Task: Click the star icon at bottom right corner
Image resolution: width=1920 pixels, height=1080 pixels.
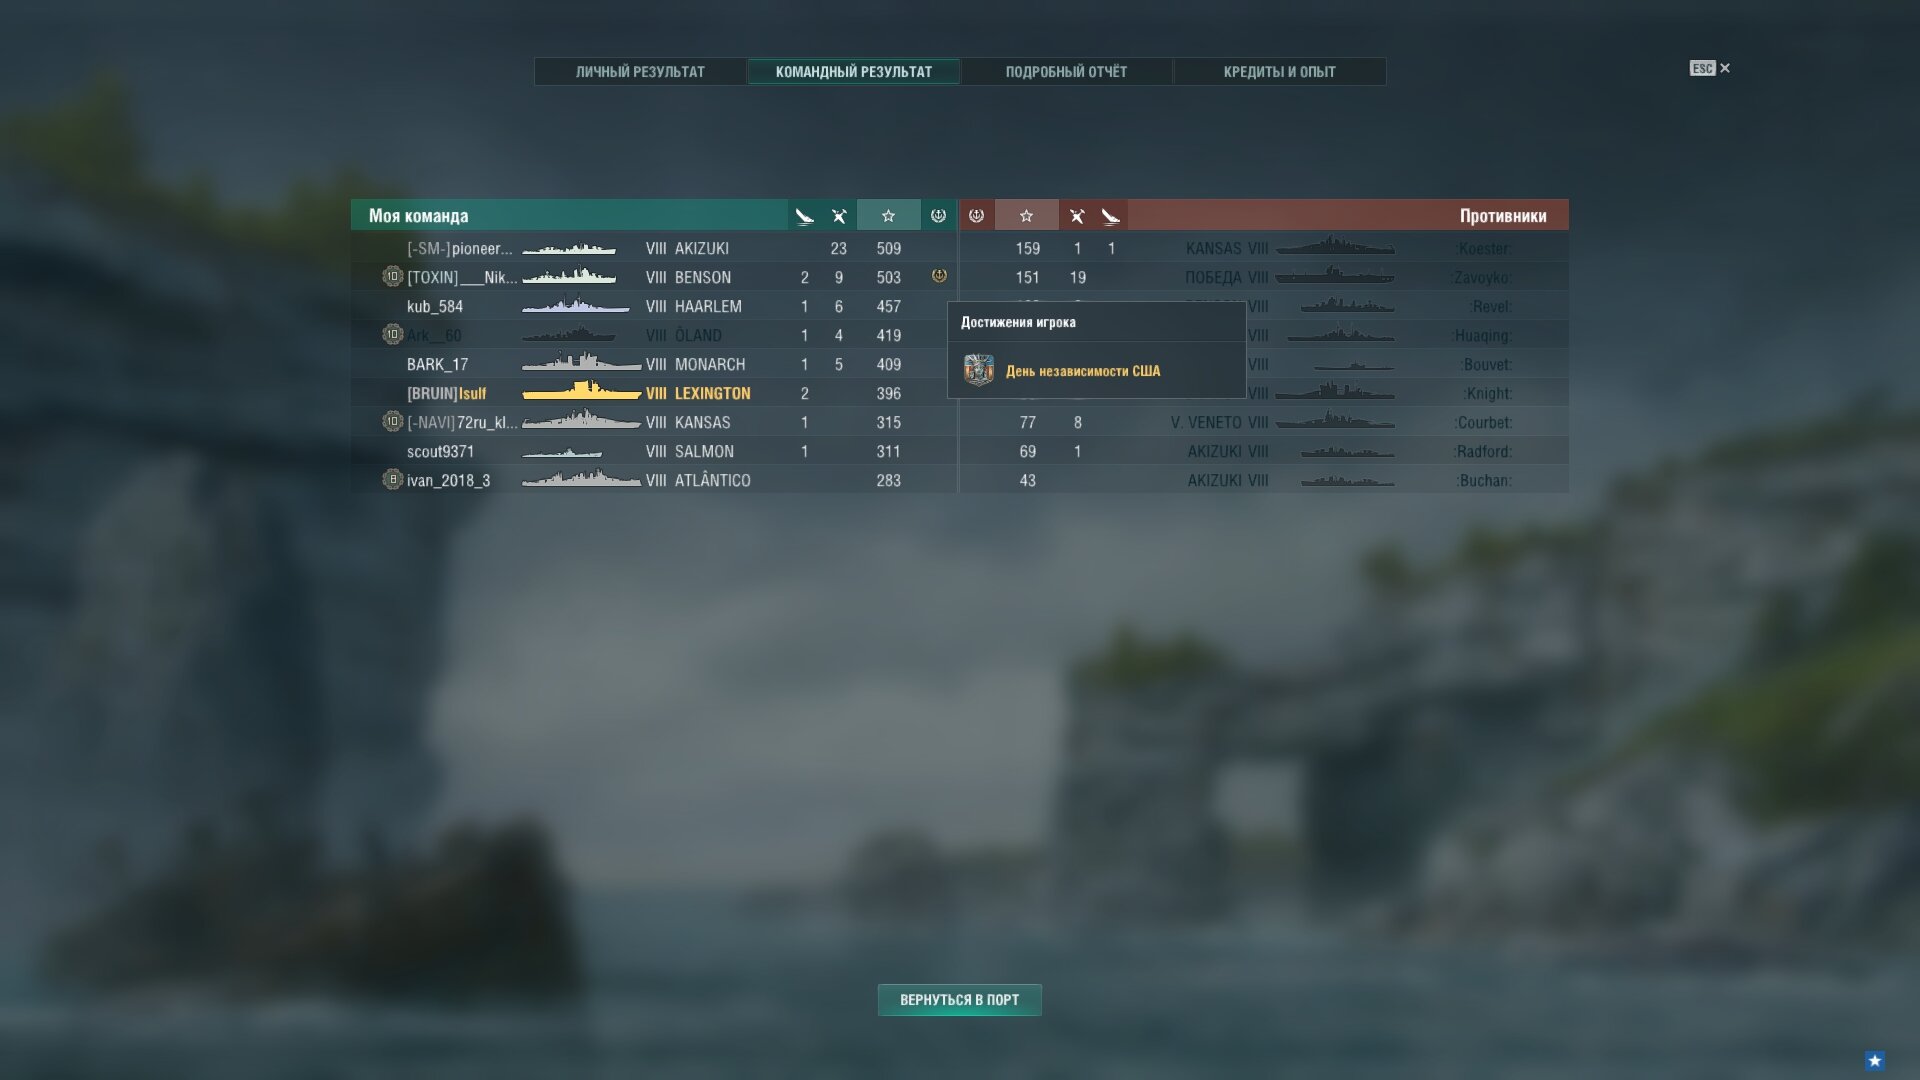Action: (x=1875, y=1060)
